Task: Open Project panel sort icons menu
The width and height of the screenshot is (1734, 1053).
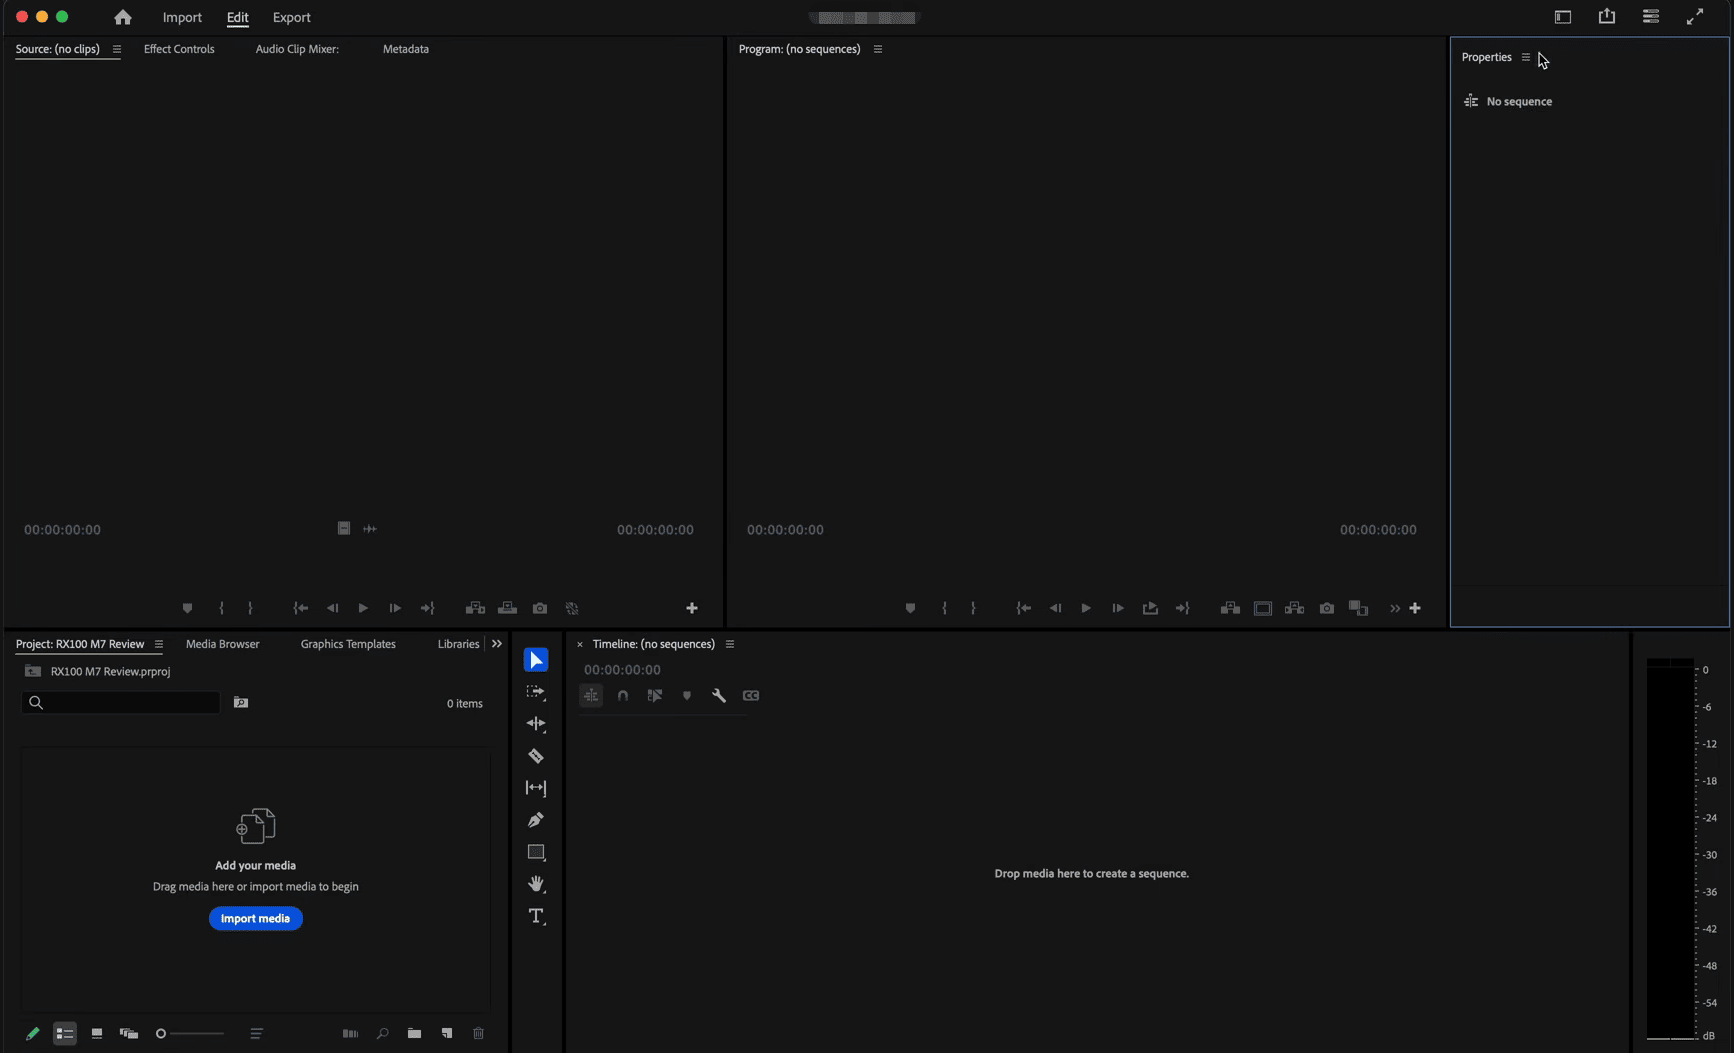Action: pyautogui.click(x=256, y=1033)
